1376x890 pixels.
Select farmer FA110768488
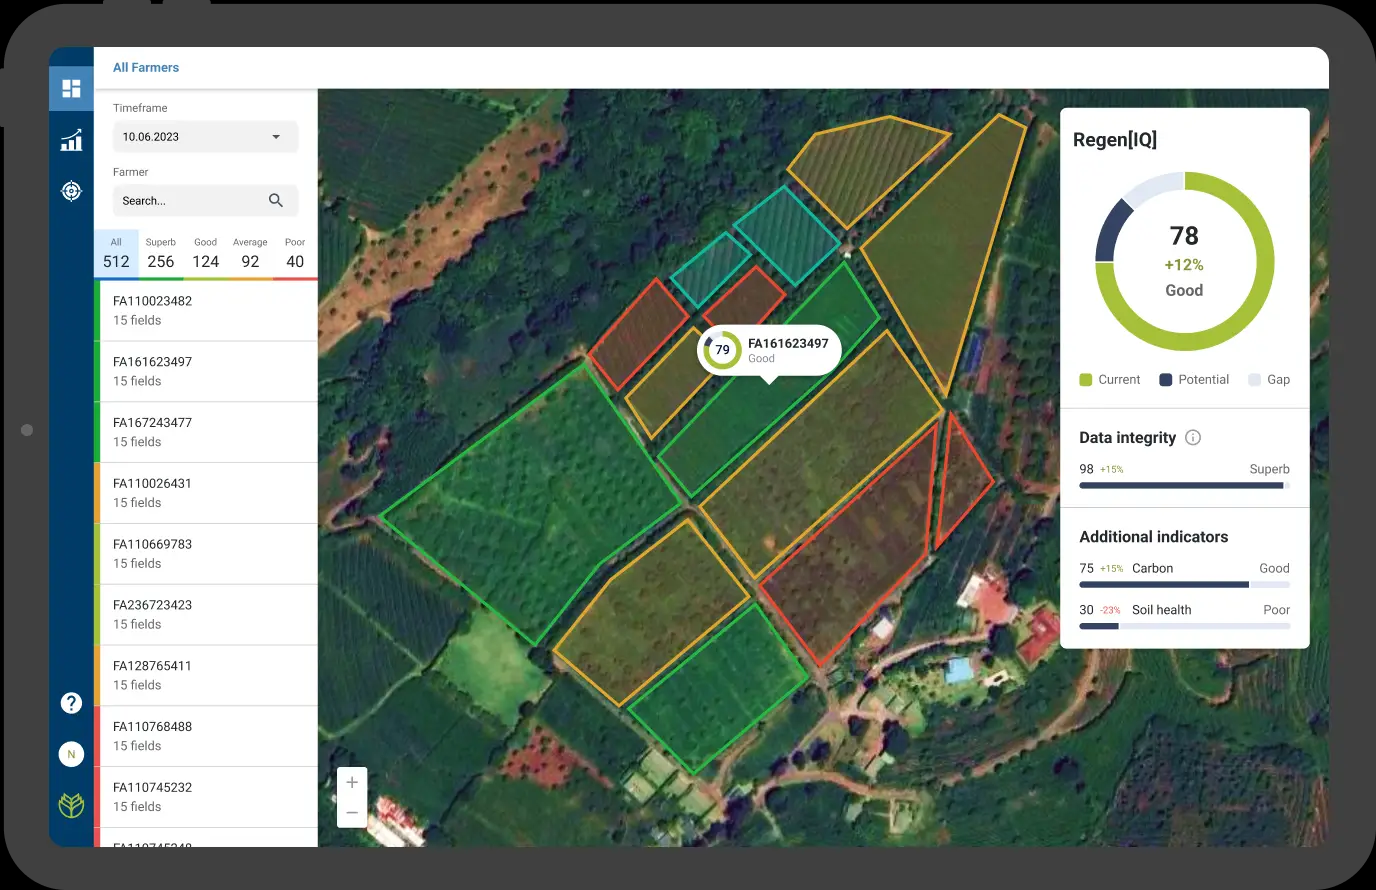tap(206, 737)
